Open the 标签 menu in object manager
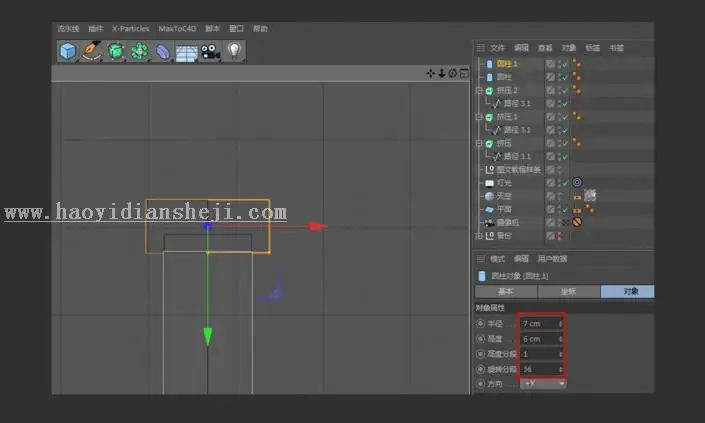 pos(592,48)
